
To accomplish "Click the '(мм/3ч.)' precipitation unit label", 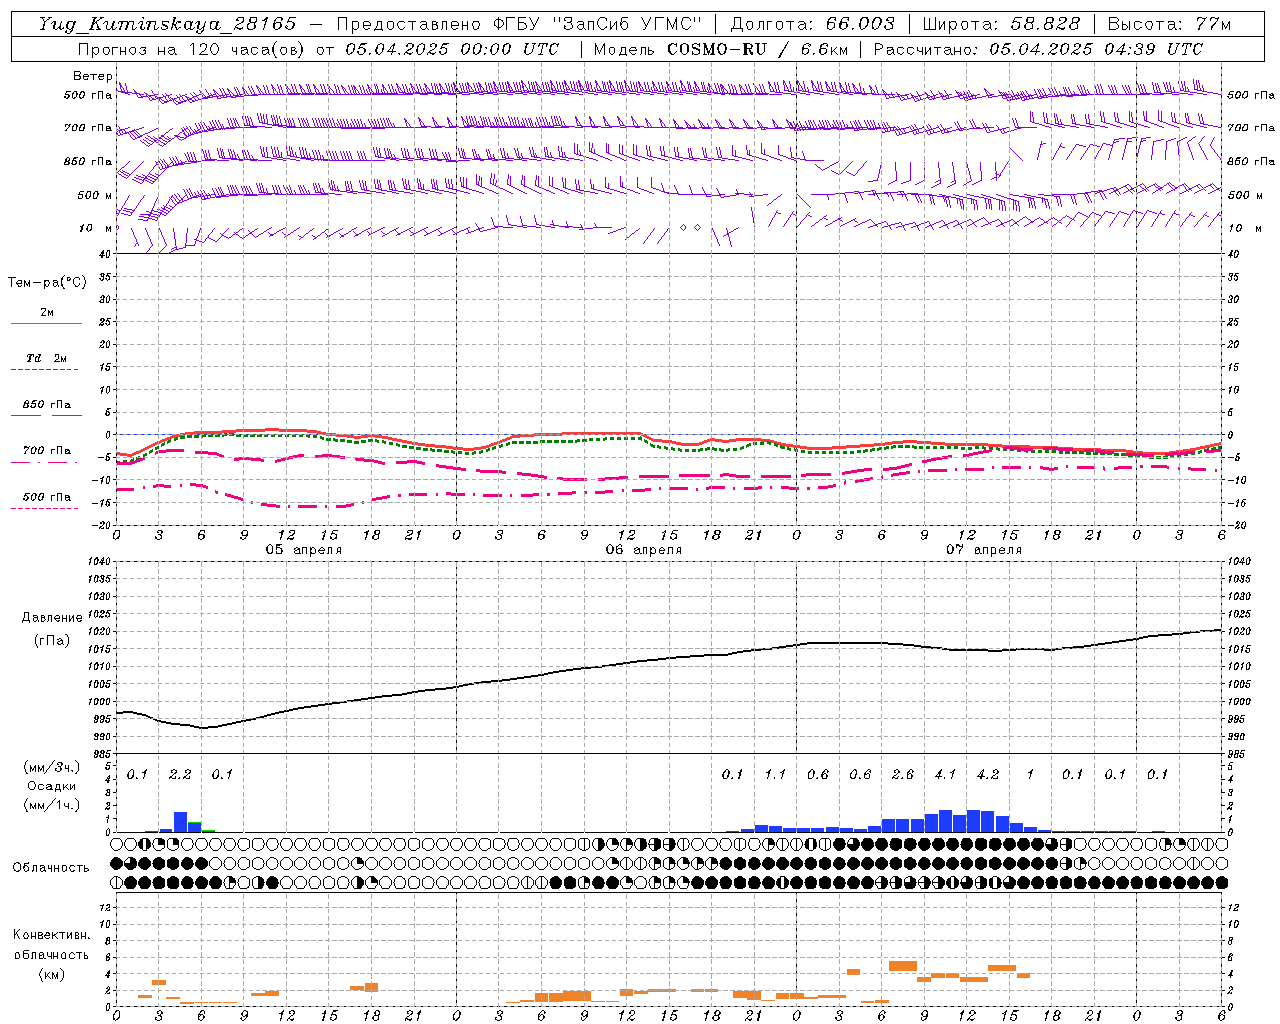I will 52,767.
